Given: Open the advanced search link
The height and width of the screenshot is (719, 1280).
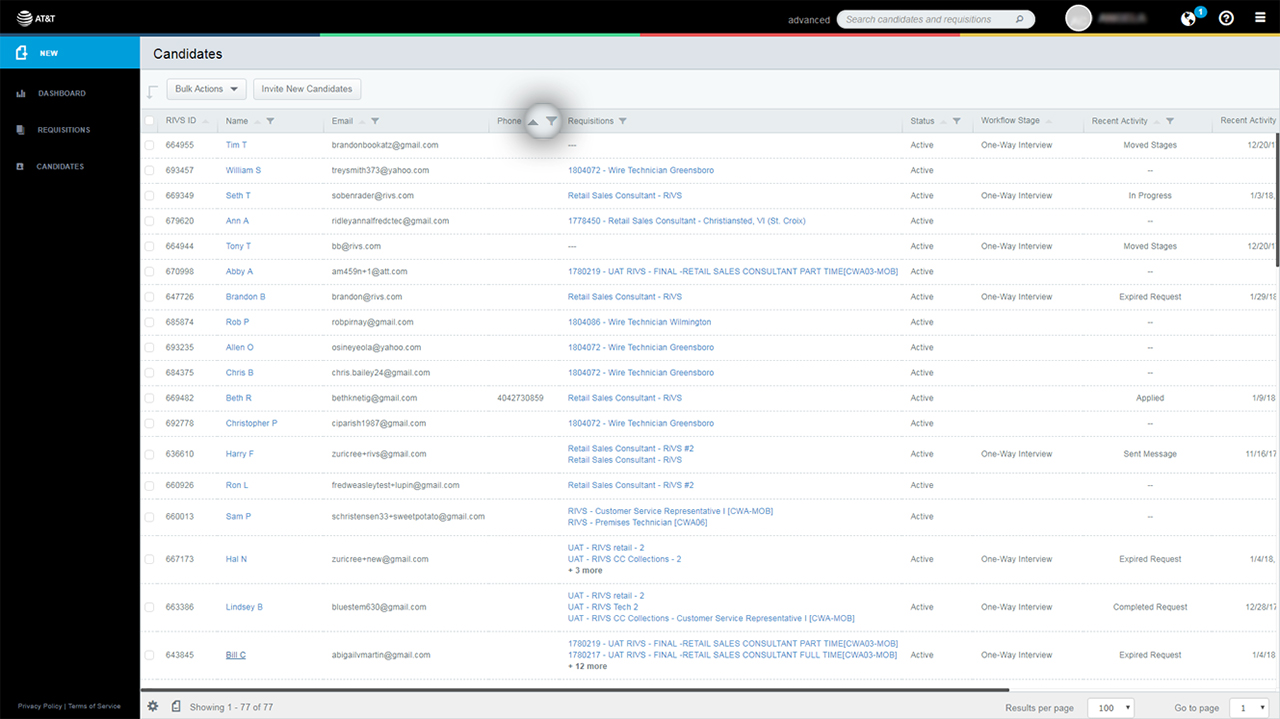Looking at the screenshot, I should [x=809, y=20].
